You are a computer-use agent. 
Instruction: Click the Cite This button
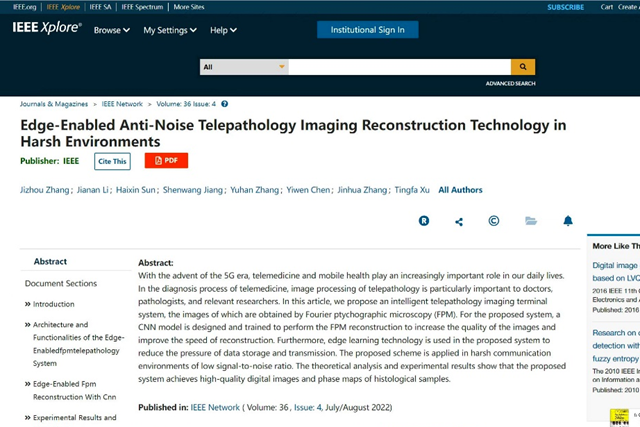pyautogui.click(x=112, y=160)
